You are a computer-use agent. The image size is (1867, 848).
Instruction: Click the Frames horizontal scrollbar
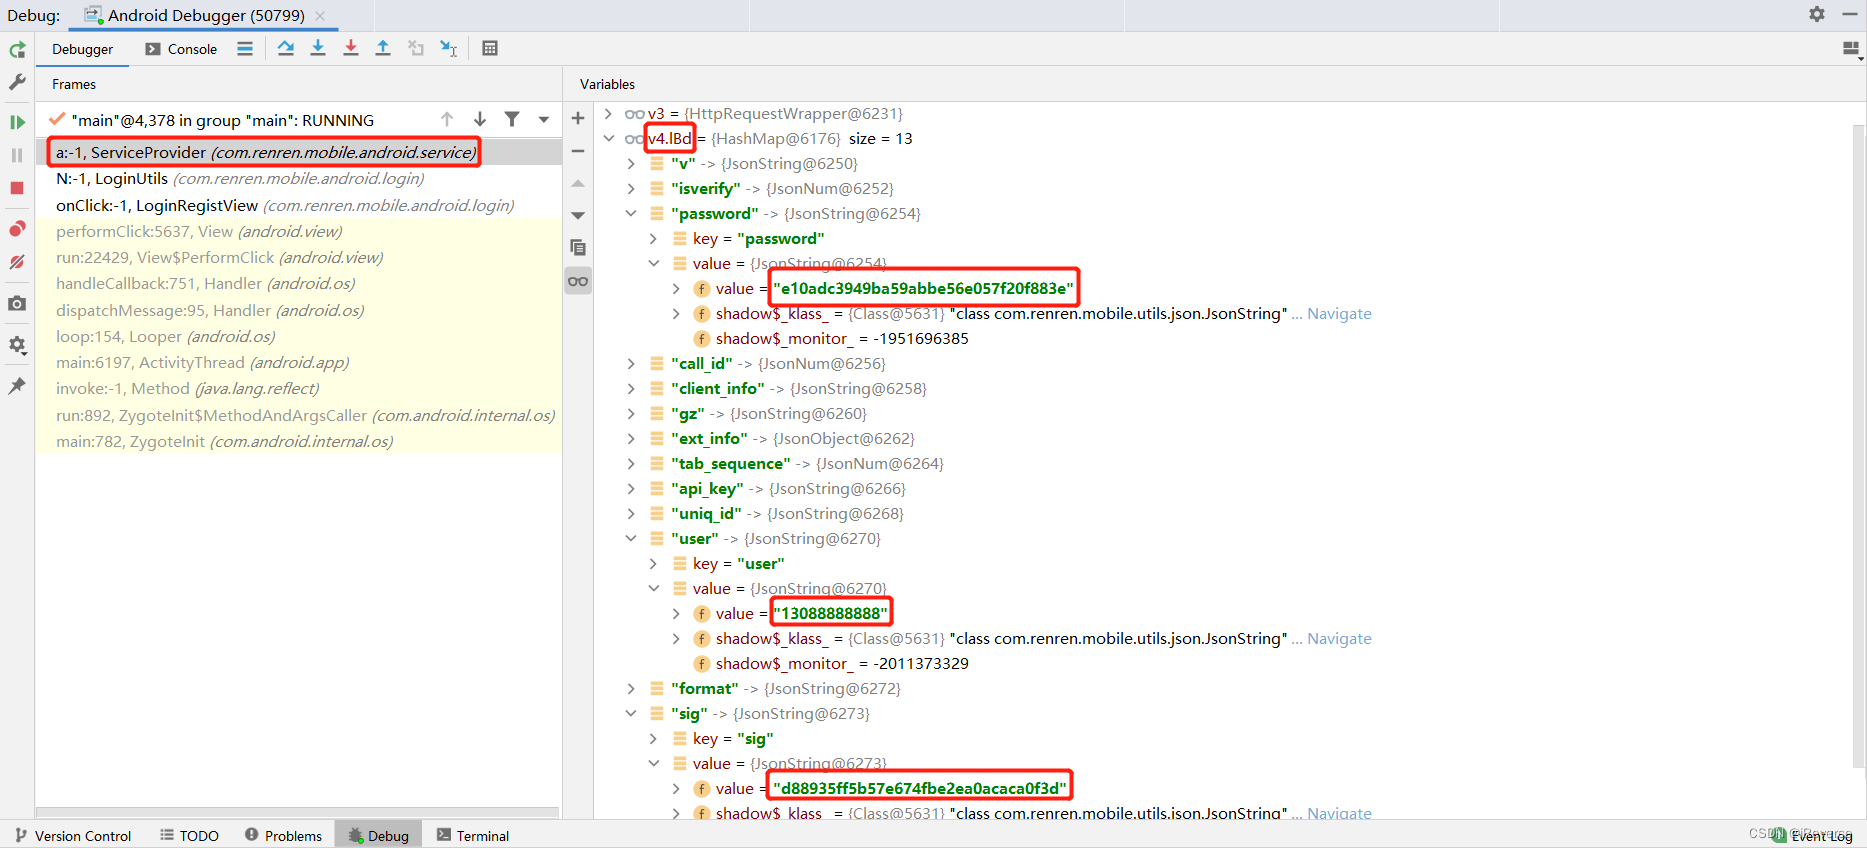point(298,812)
